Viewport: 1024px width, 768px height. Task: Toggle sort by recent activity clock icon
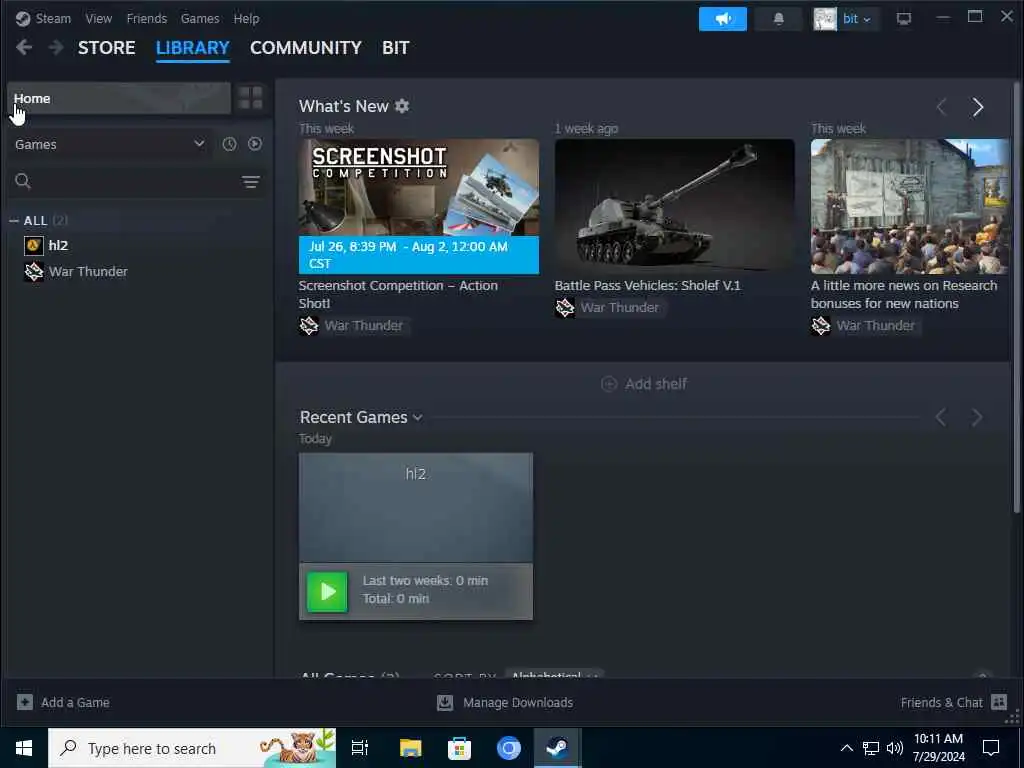pyautogui.click(x=229, y=144)
